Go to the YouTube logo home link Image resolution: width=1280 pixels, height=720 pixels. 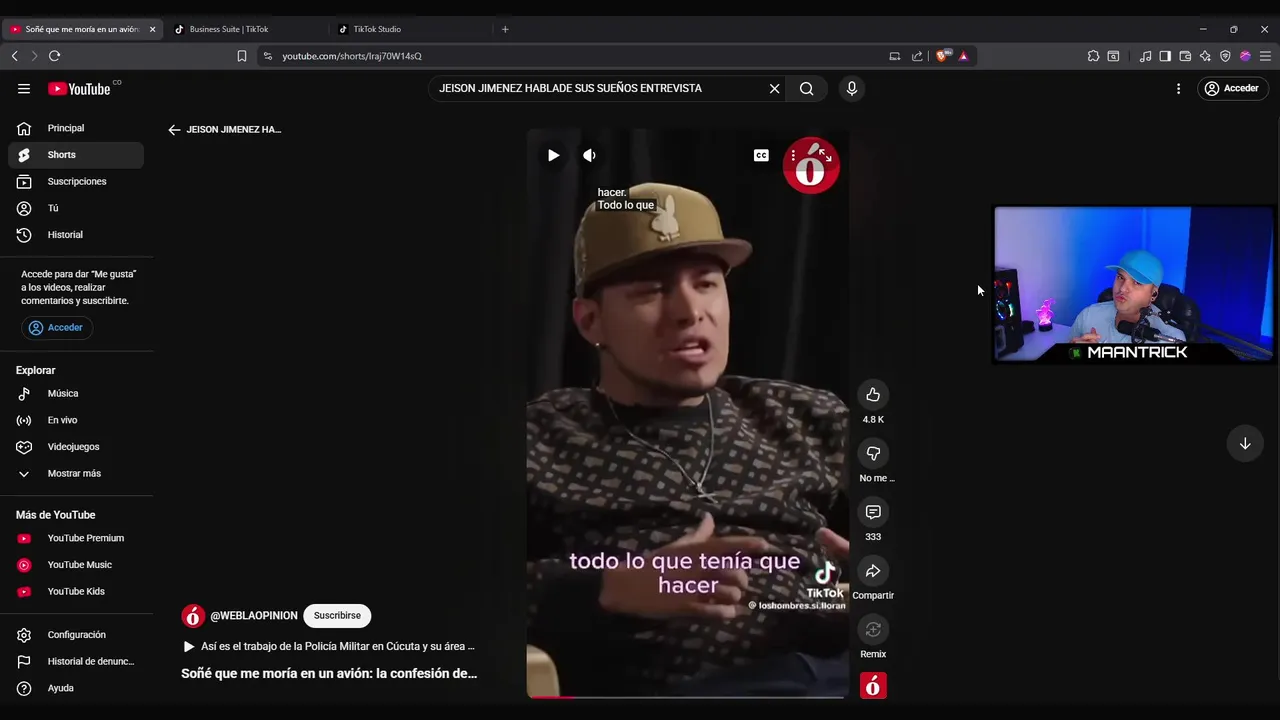79,89
